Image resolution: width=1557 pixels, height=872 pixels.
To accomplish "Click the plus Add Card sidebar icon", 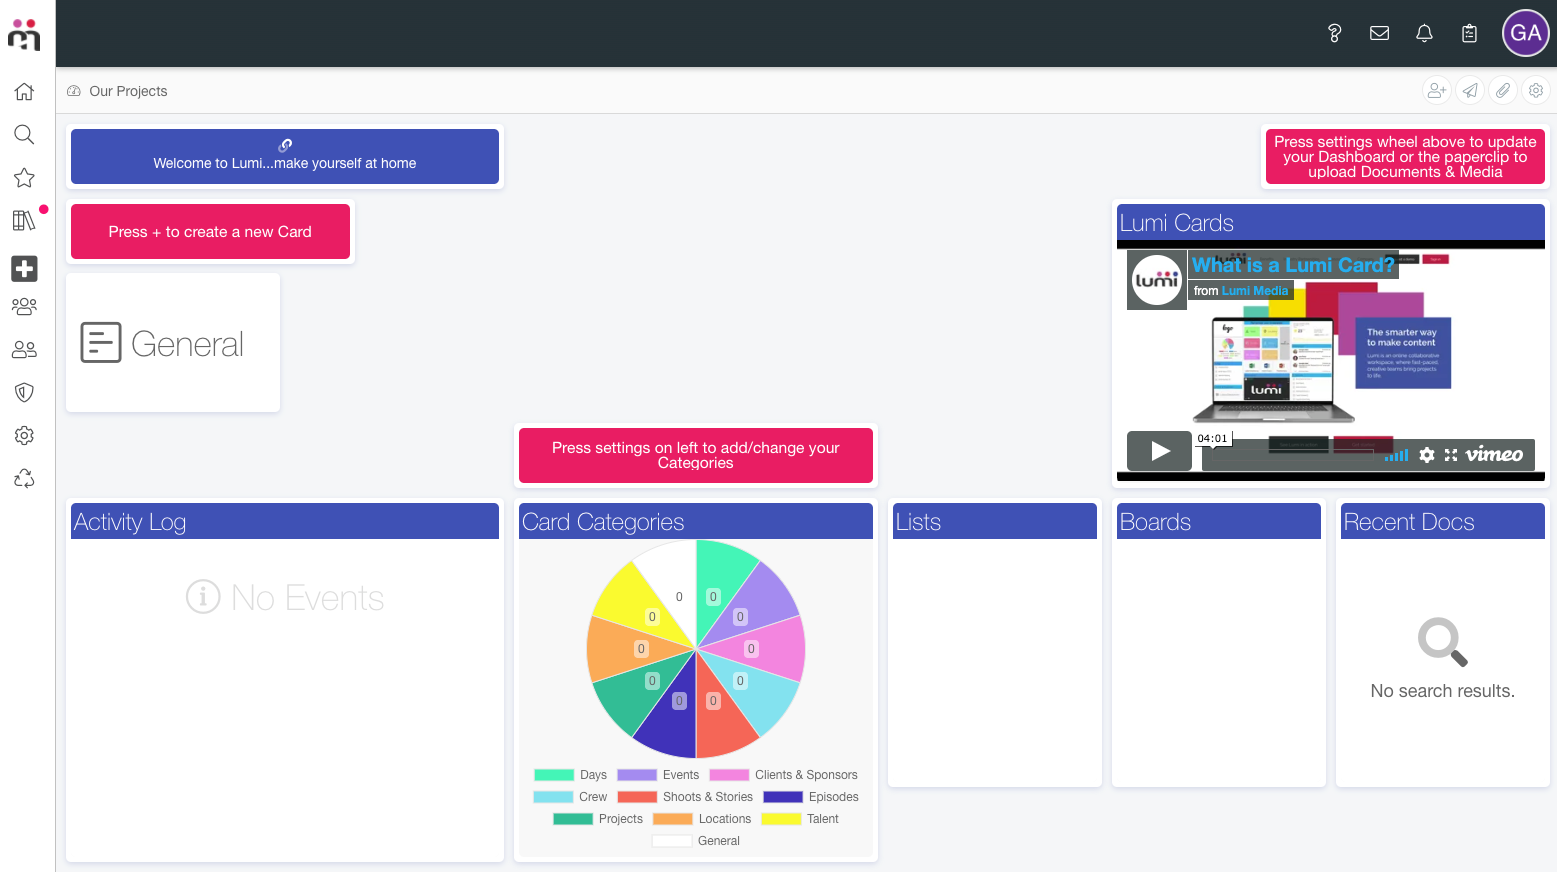I will pyautogui.click(x=24, y=268).
